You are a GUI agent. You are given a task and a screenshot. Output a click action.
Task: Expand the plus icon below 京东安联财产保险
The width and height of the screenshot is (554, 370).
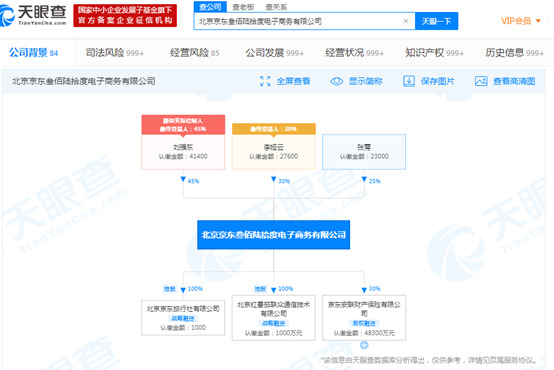[x=364, y=345]
